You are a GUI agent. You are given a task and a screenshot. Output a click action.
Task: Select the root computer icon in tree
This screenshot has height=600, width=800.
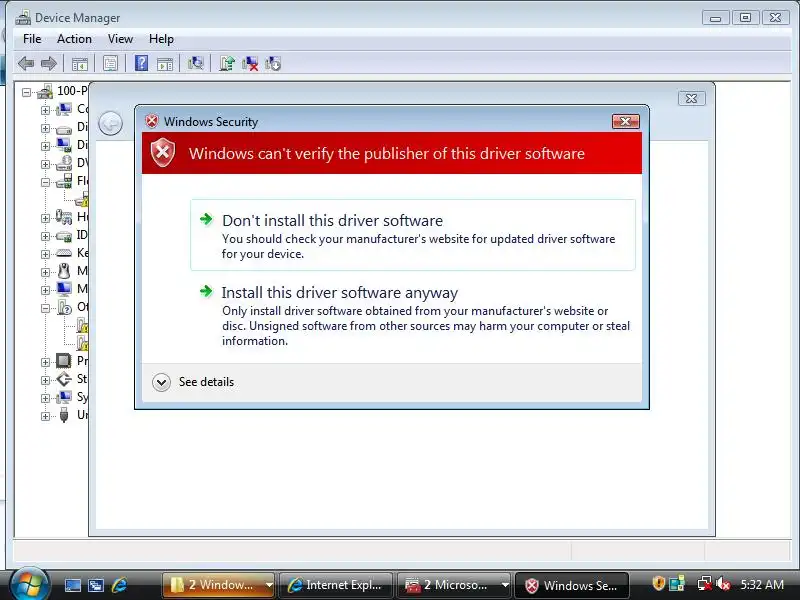(45, 91)
